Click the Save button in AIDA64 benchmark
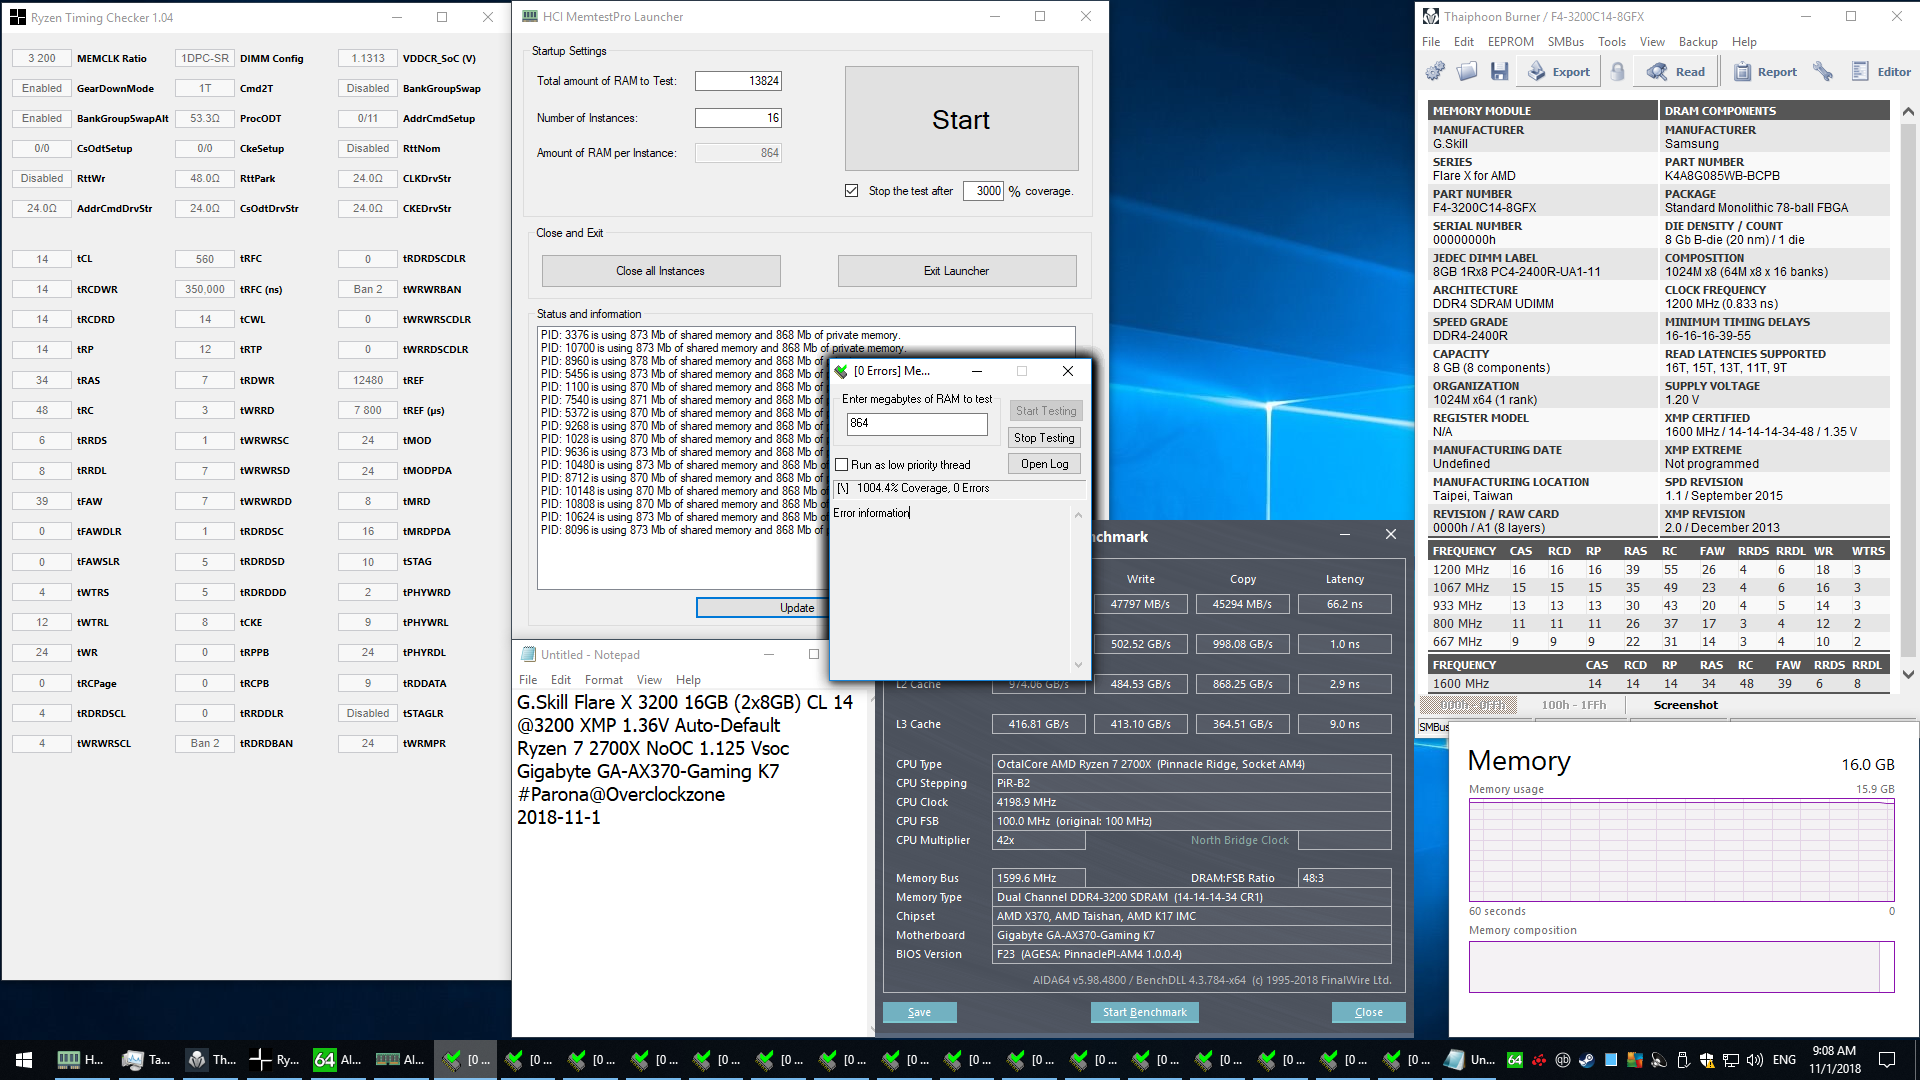 (919, 1012)
